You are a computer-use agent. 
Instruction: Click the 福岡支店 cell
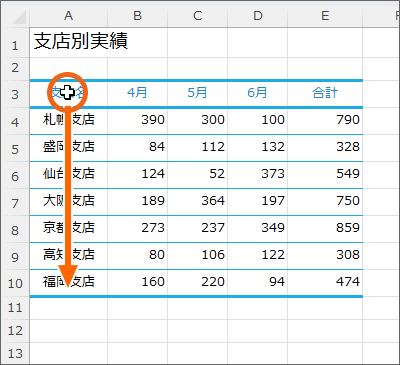coord(69,283)
